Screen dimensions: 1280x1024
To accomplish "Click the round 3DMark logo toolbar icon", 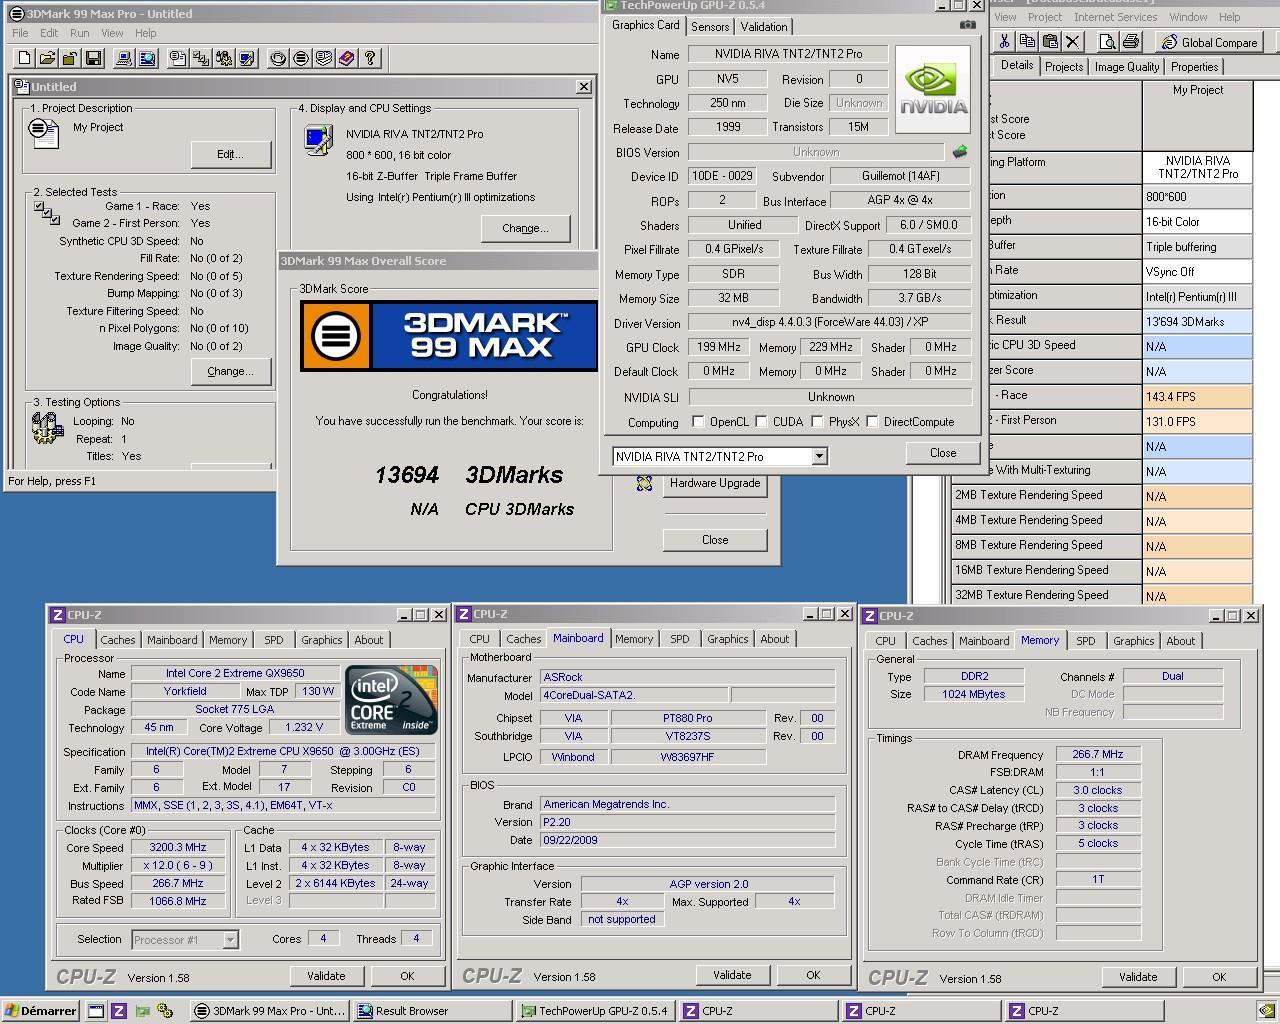I will pyautogui.click(x=301, y=59).
